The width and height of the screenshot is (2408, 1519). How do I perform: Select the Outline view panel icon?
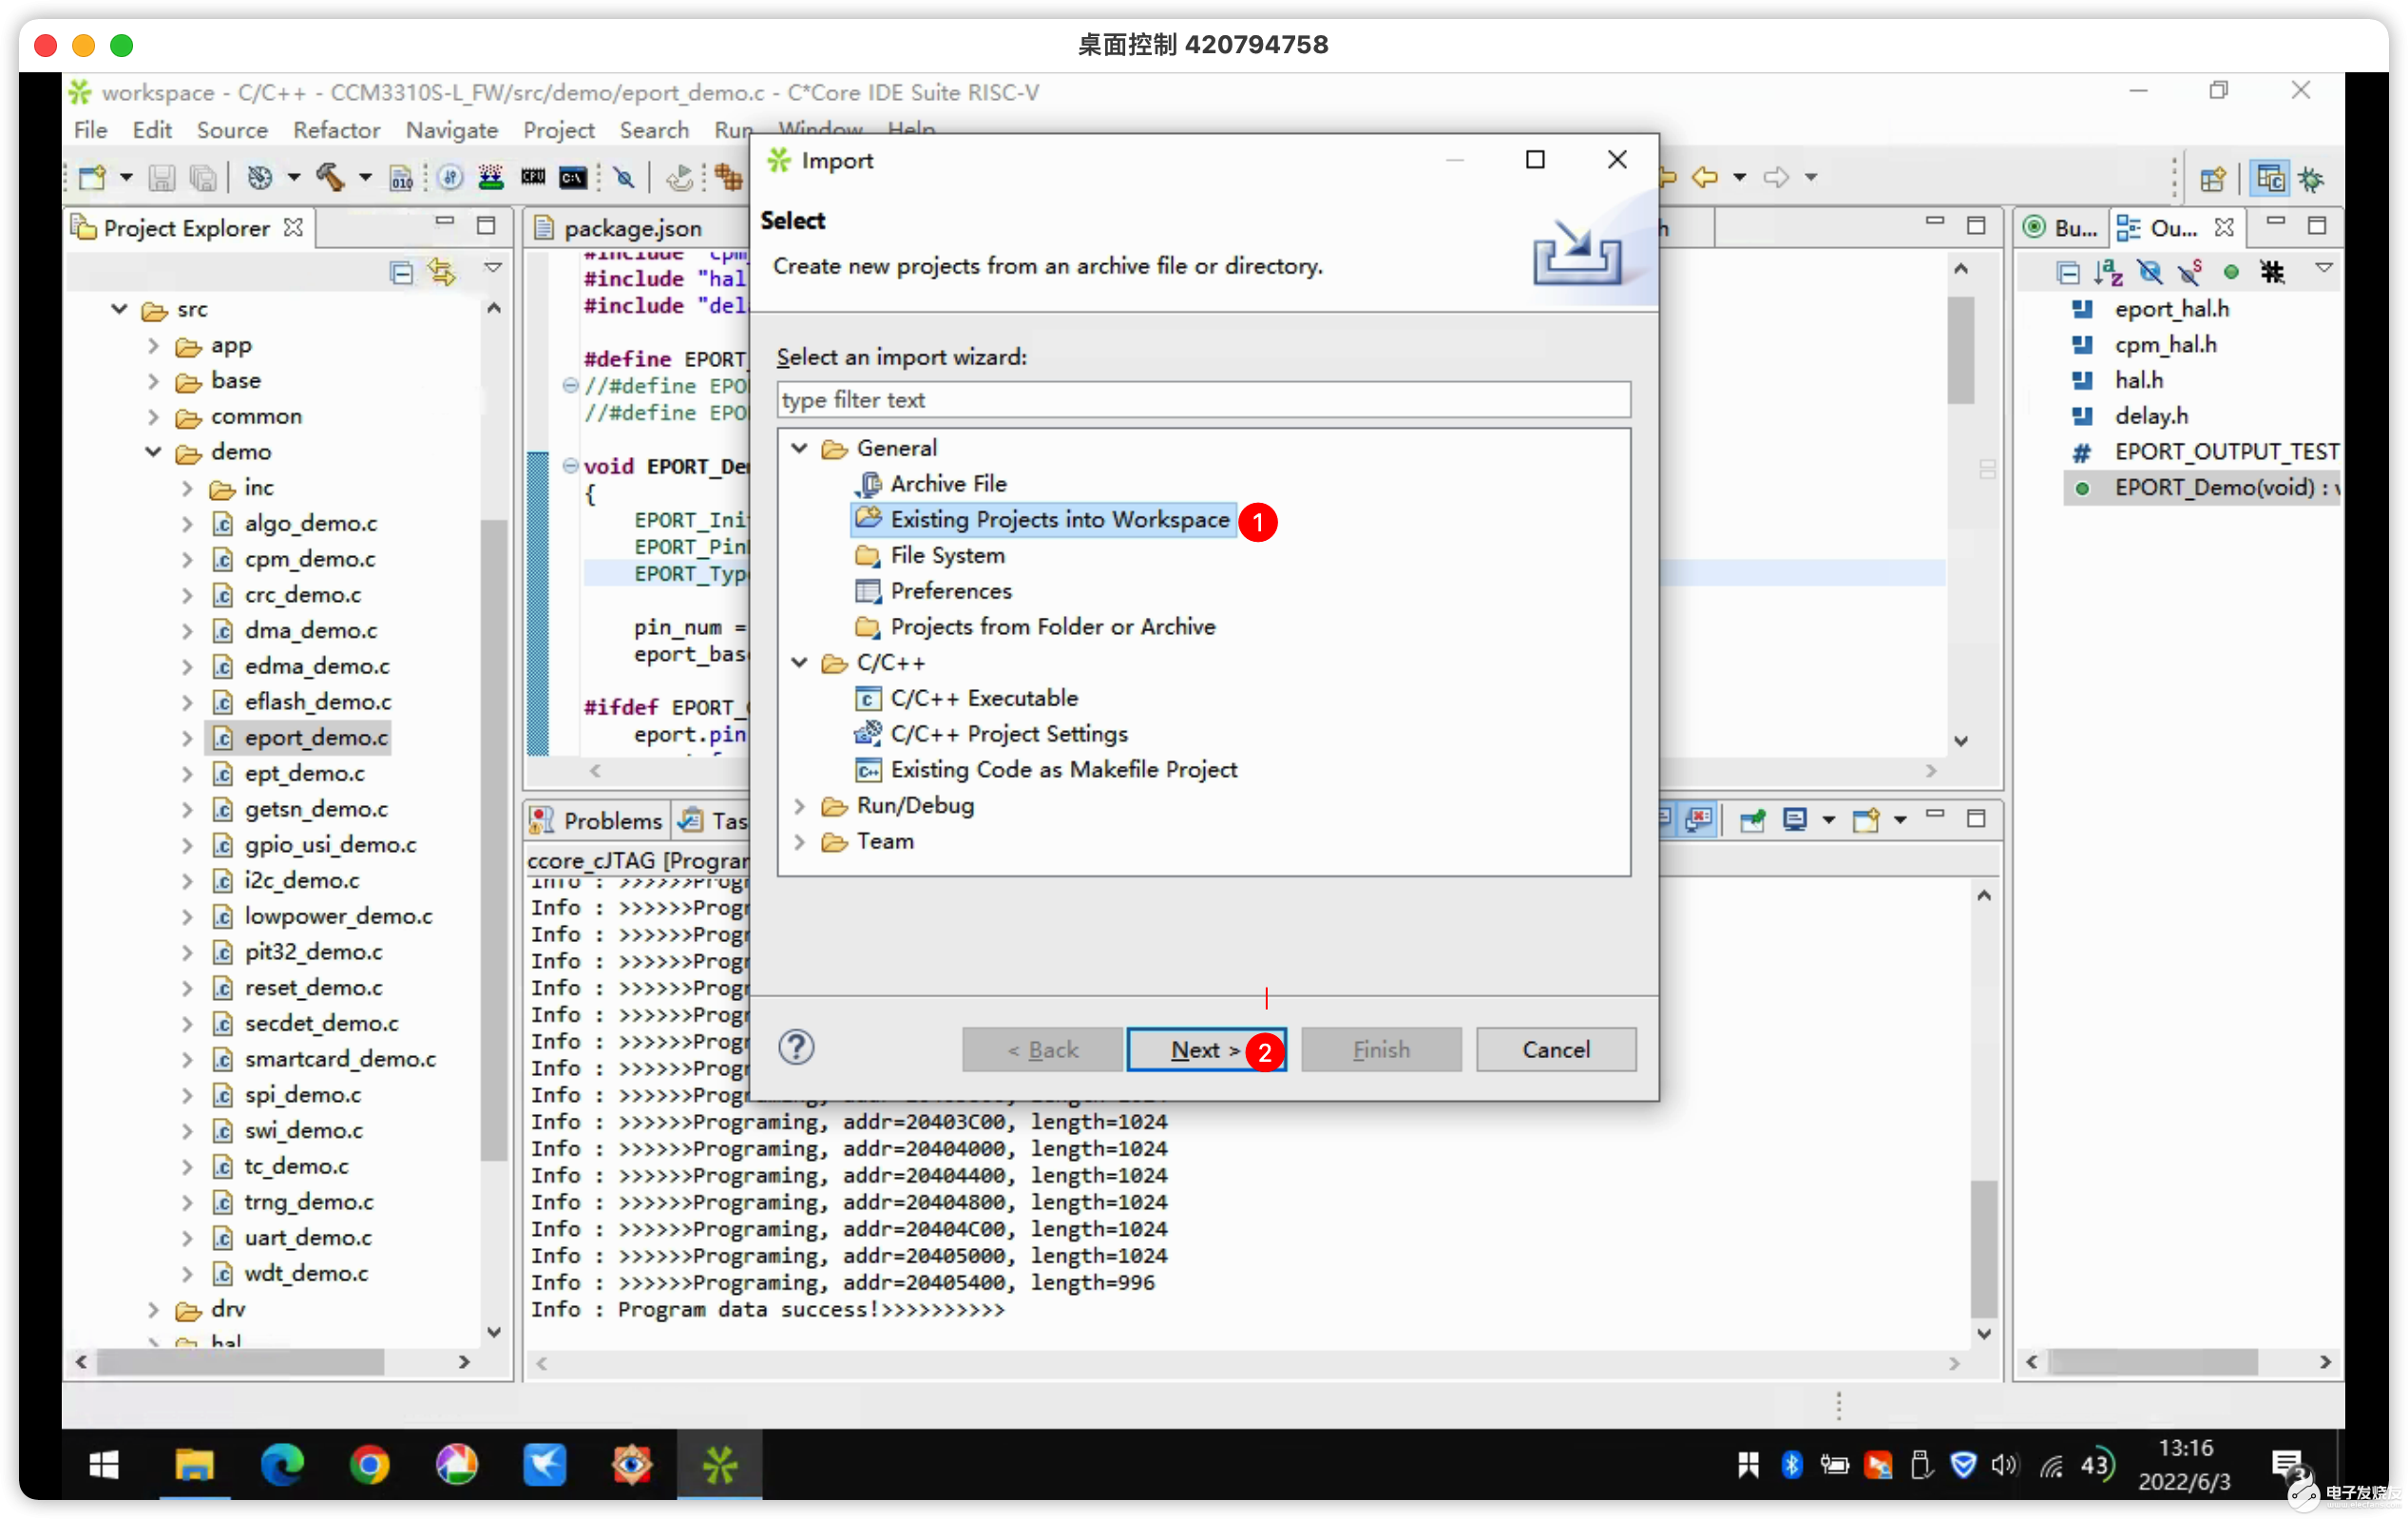[2135, 227]
